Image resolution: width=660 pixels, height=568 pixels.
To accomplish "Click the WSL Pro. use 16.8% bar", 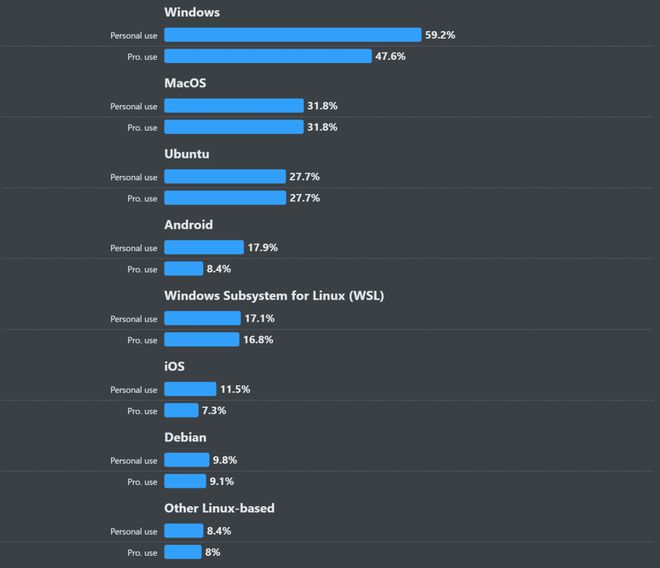I will click(x=202, y=339).
